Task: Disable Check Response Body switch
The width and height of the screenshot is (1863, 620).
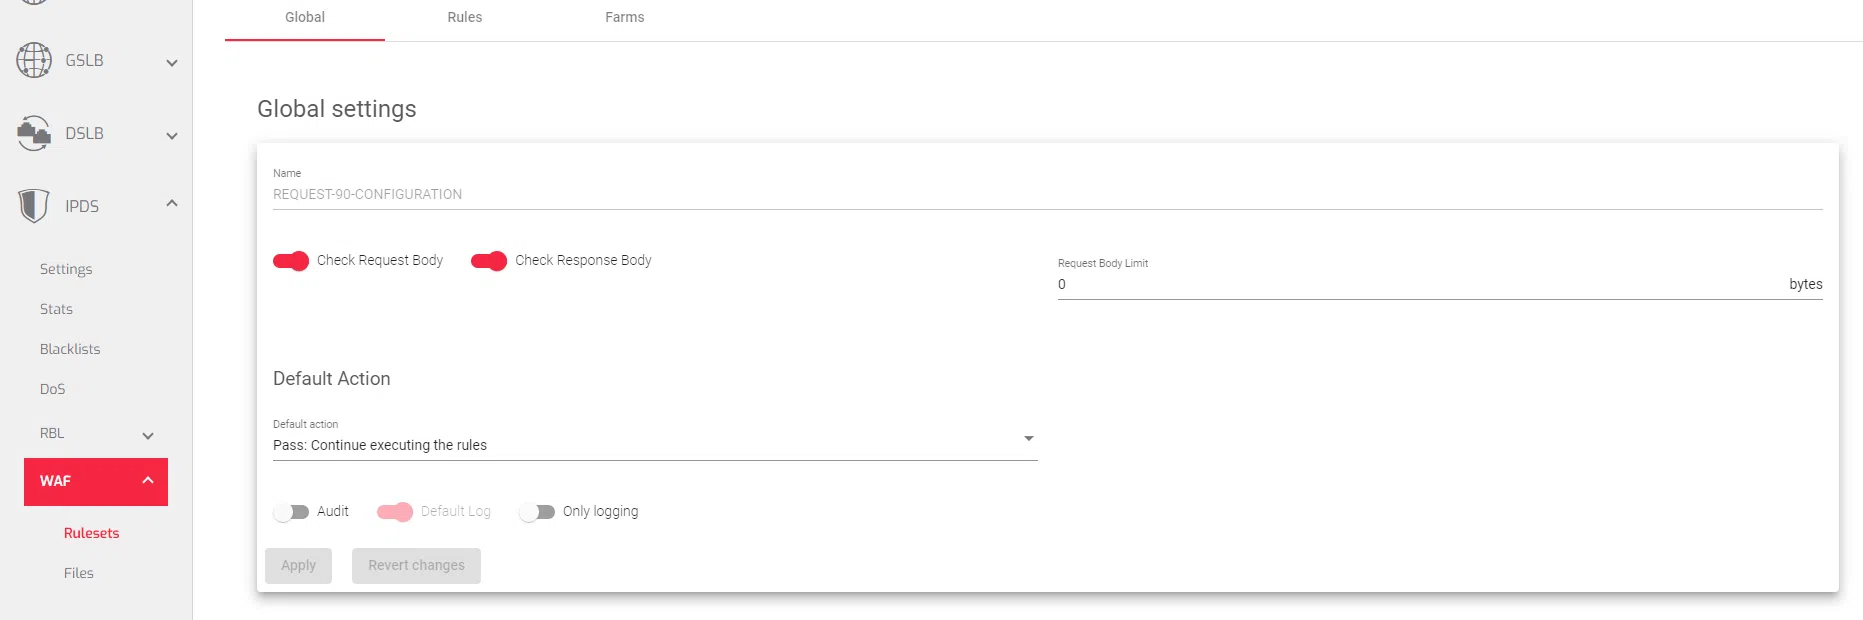Action: click(489, 261)
